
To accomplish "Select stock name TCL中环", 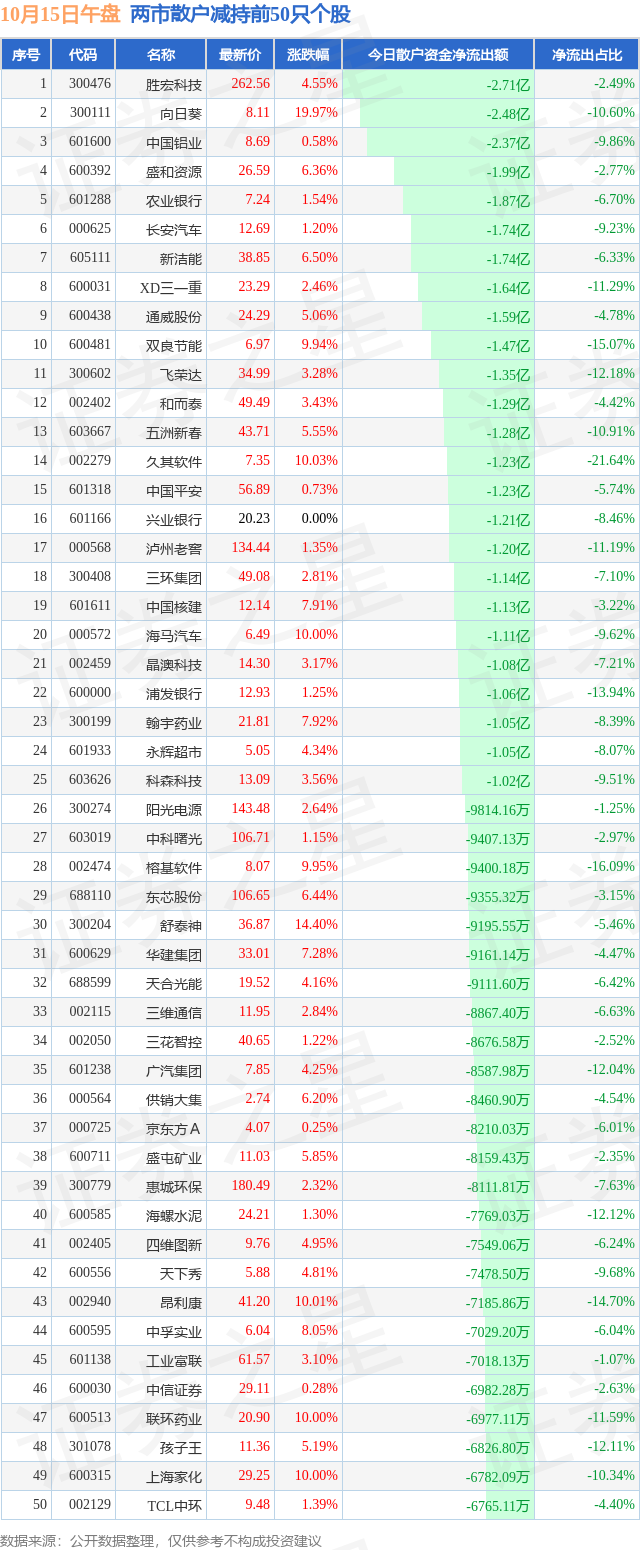I will point(174,1505).
